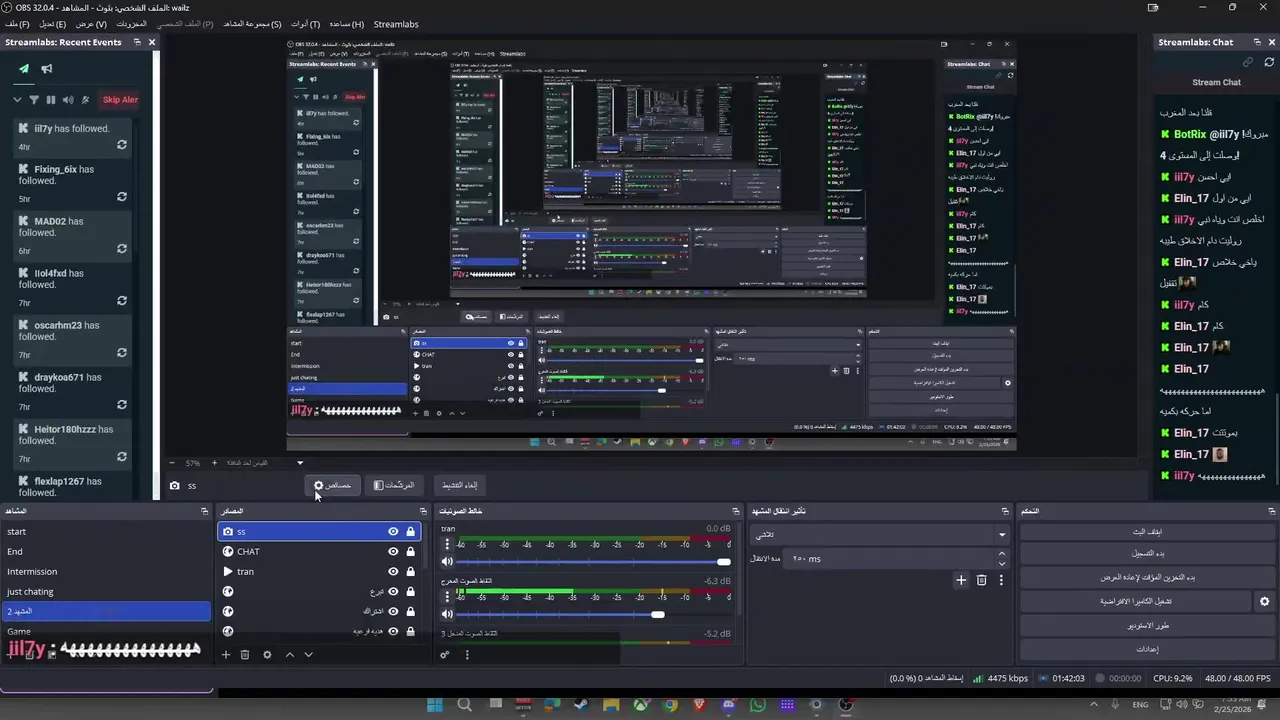Click the filter funnel icon in Recent Events
1280x720 pixels.
(x=34, y=100)
